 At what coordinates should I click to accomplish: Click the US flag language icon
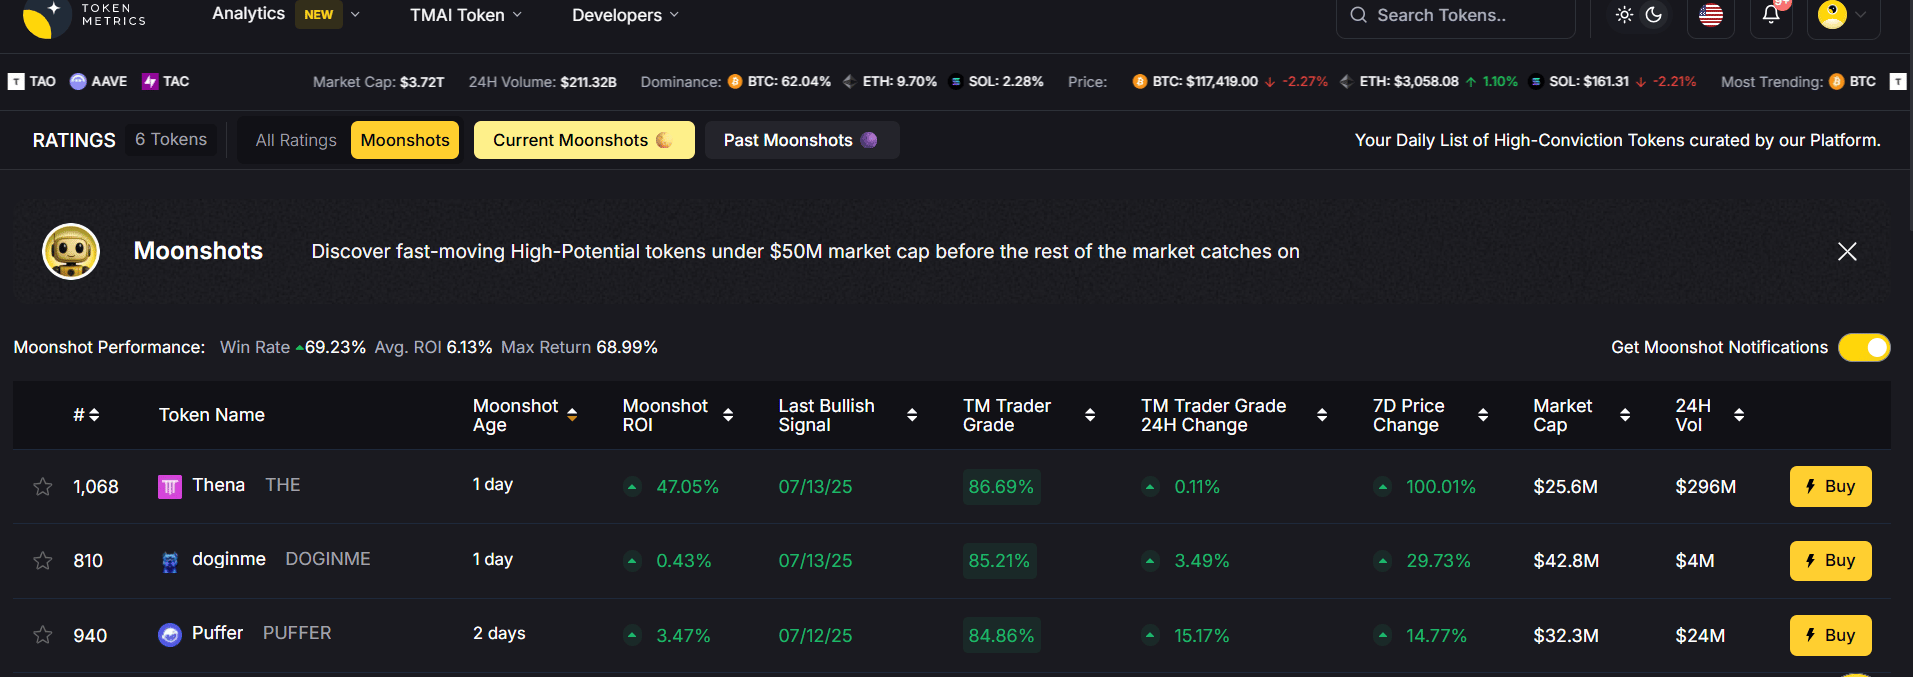click(1711, 15)
